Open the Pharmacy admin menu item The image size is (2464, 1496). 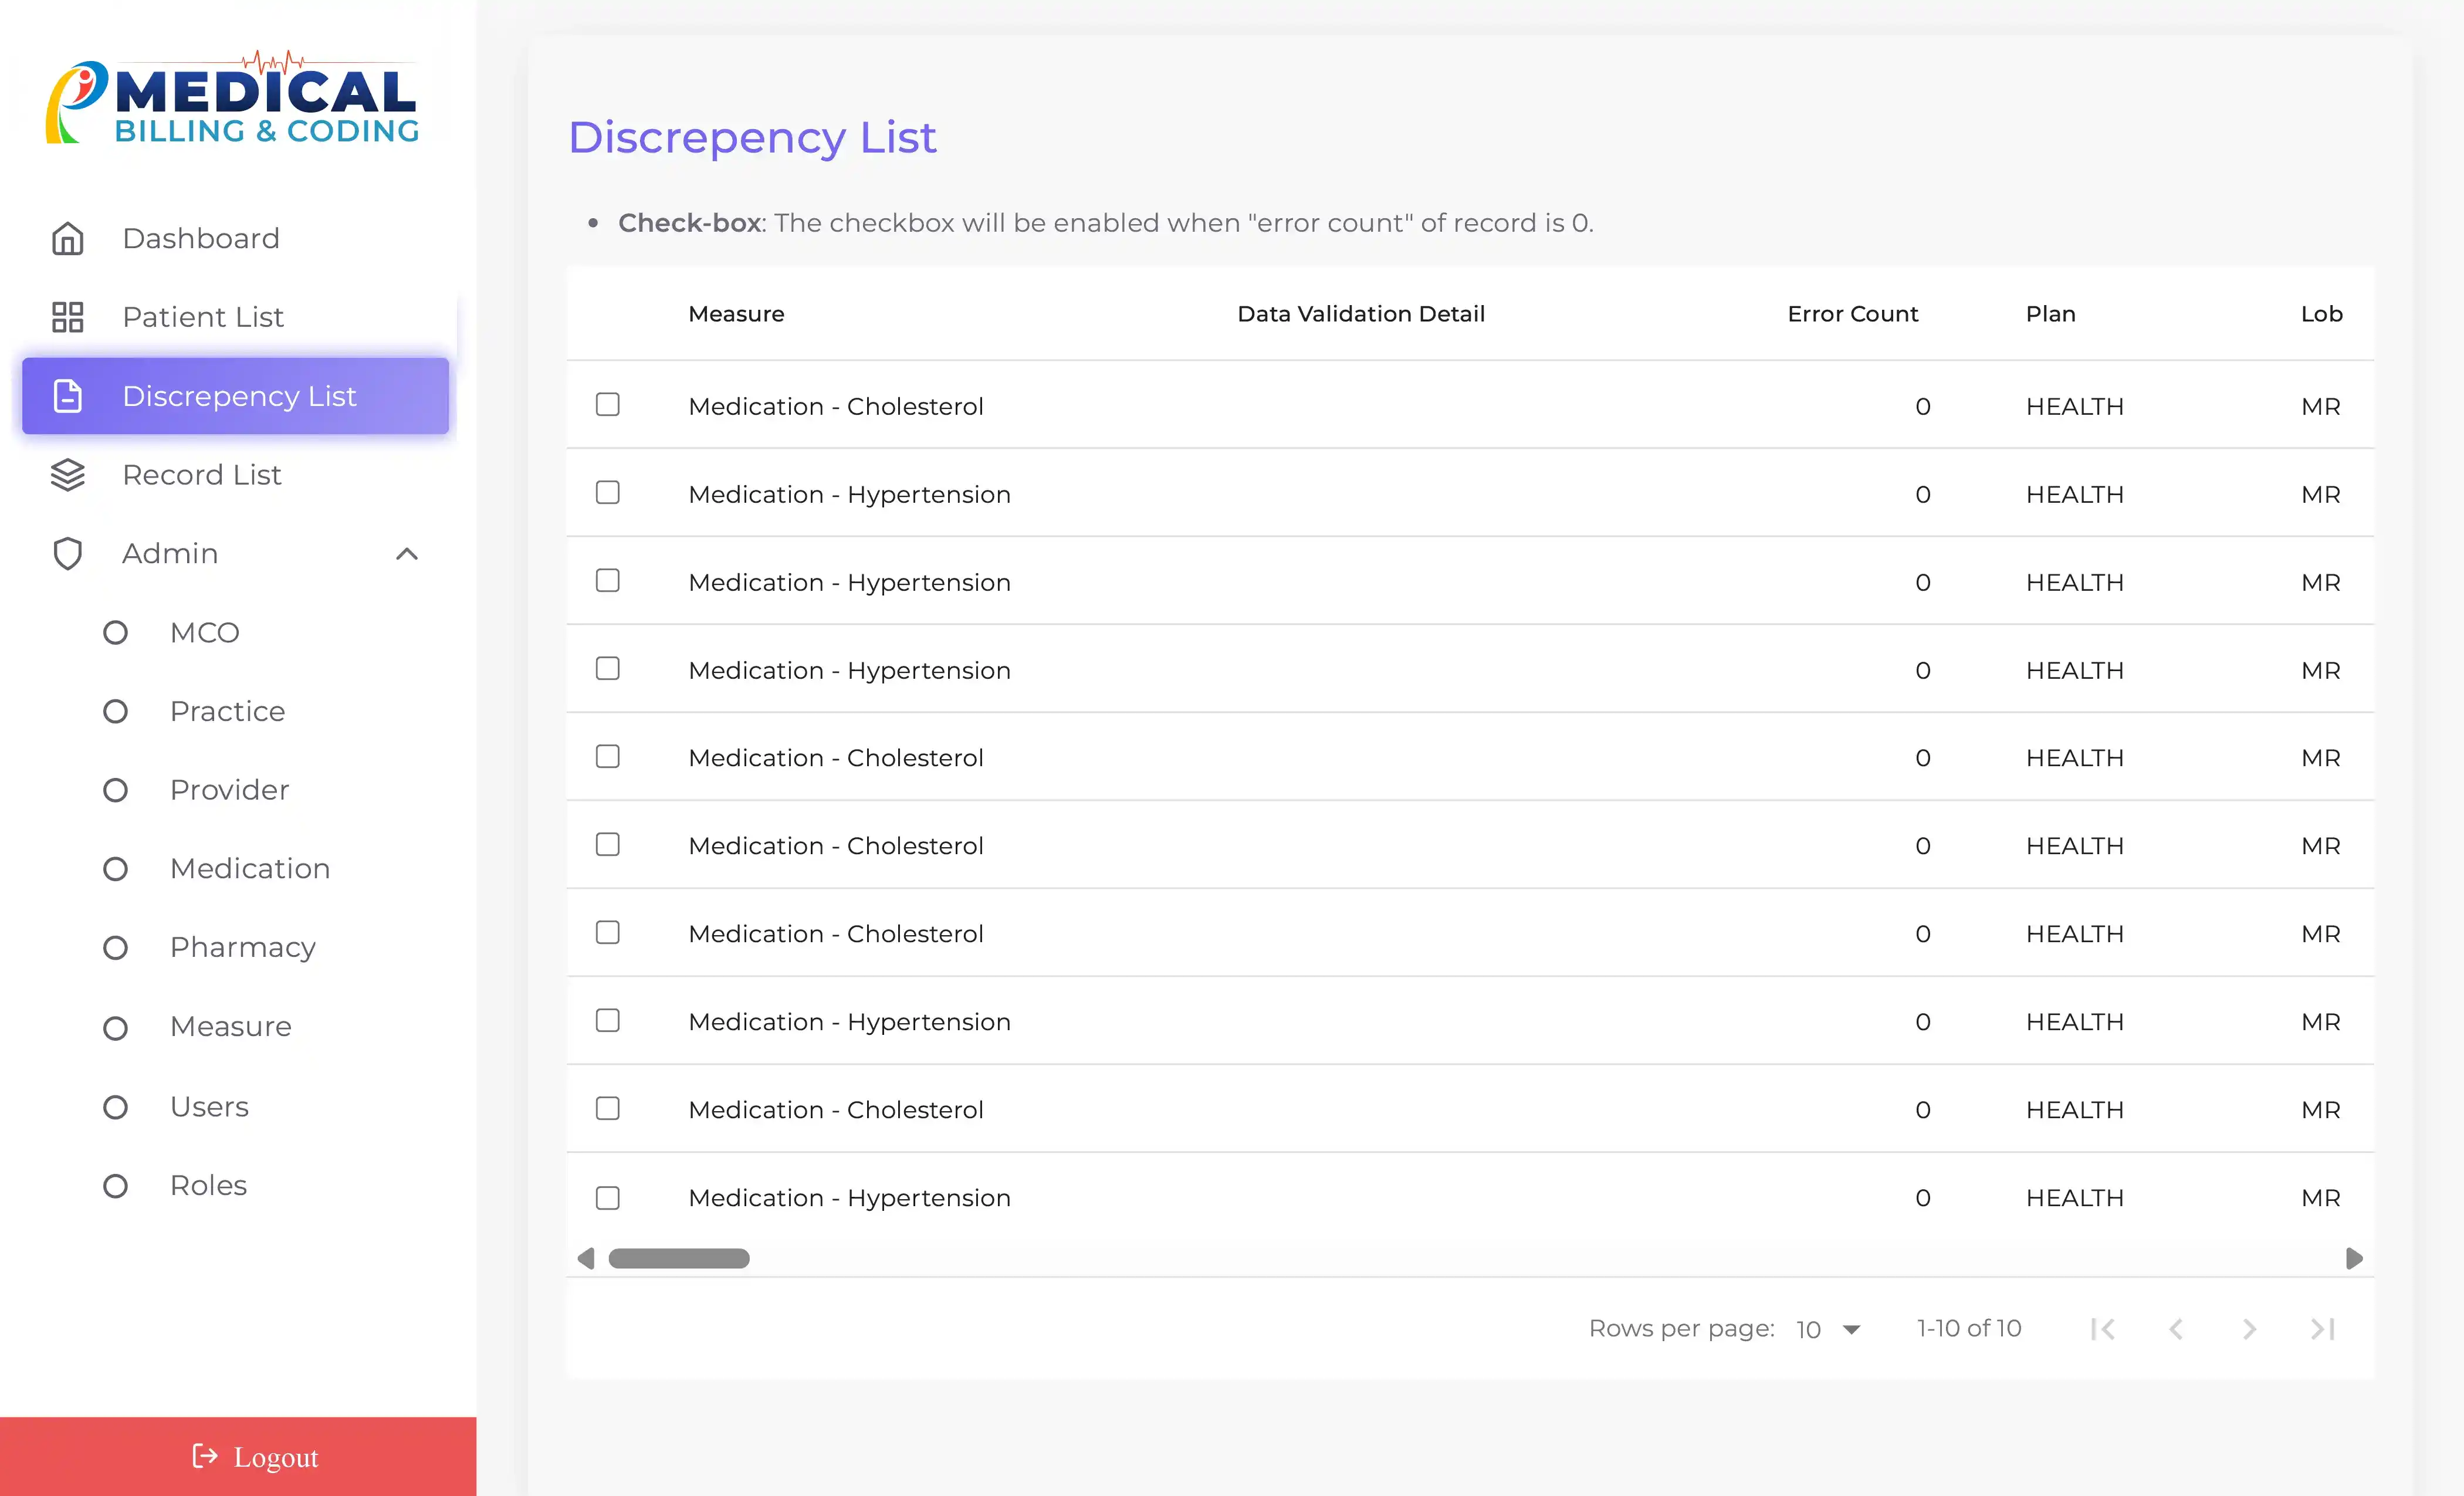243,947
